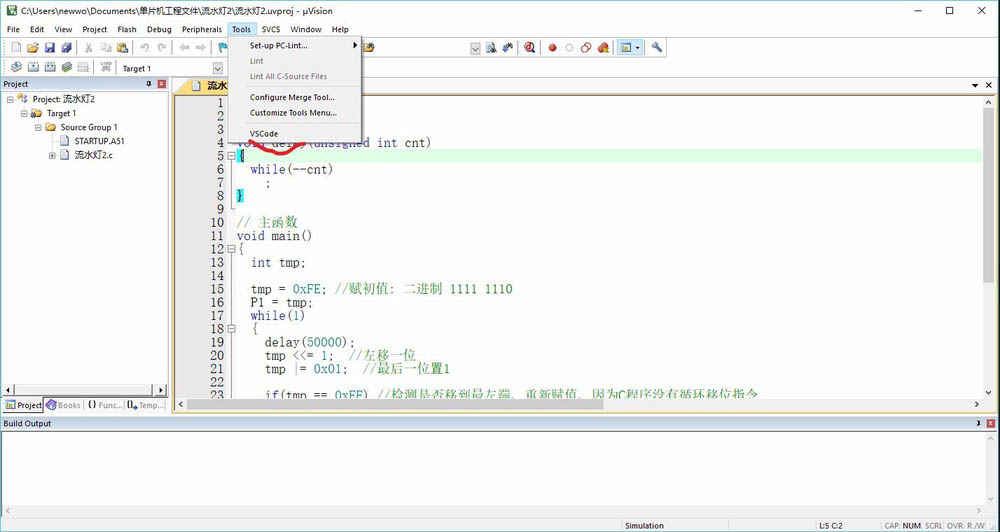Screen dimensions: 1000x532
Task: Select Customize Tools Menu entry
Action: (x=295, y=113)
